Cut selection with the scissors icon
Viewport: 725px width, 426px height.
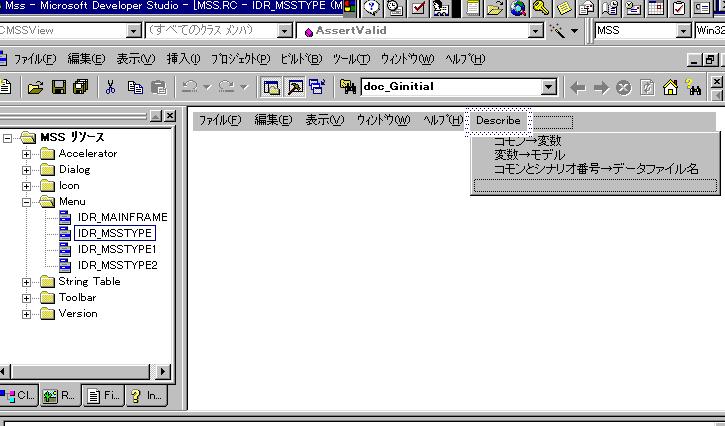[x=111, y=87]
